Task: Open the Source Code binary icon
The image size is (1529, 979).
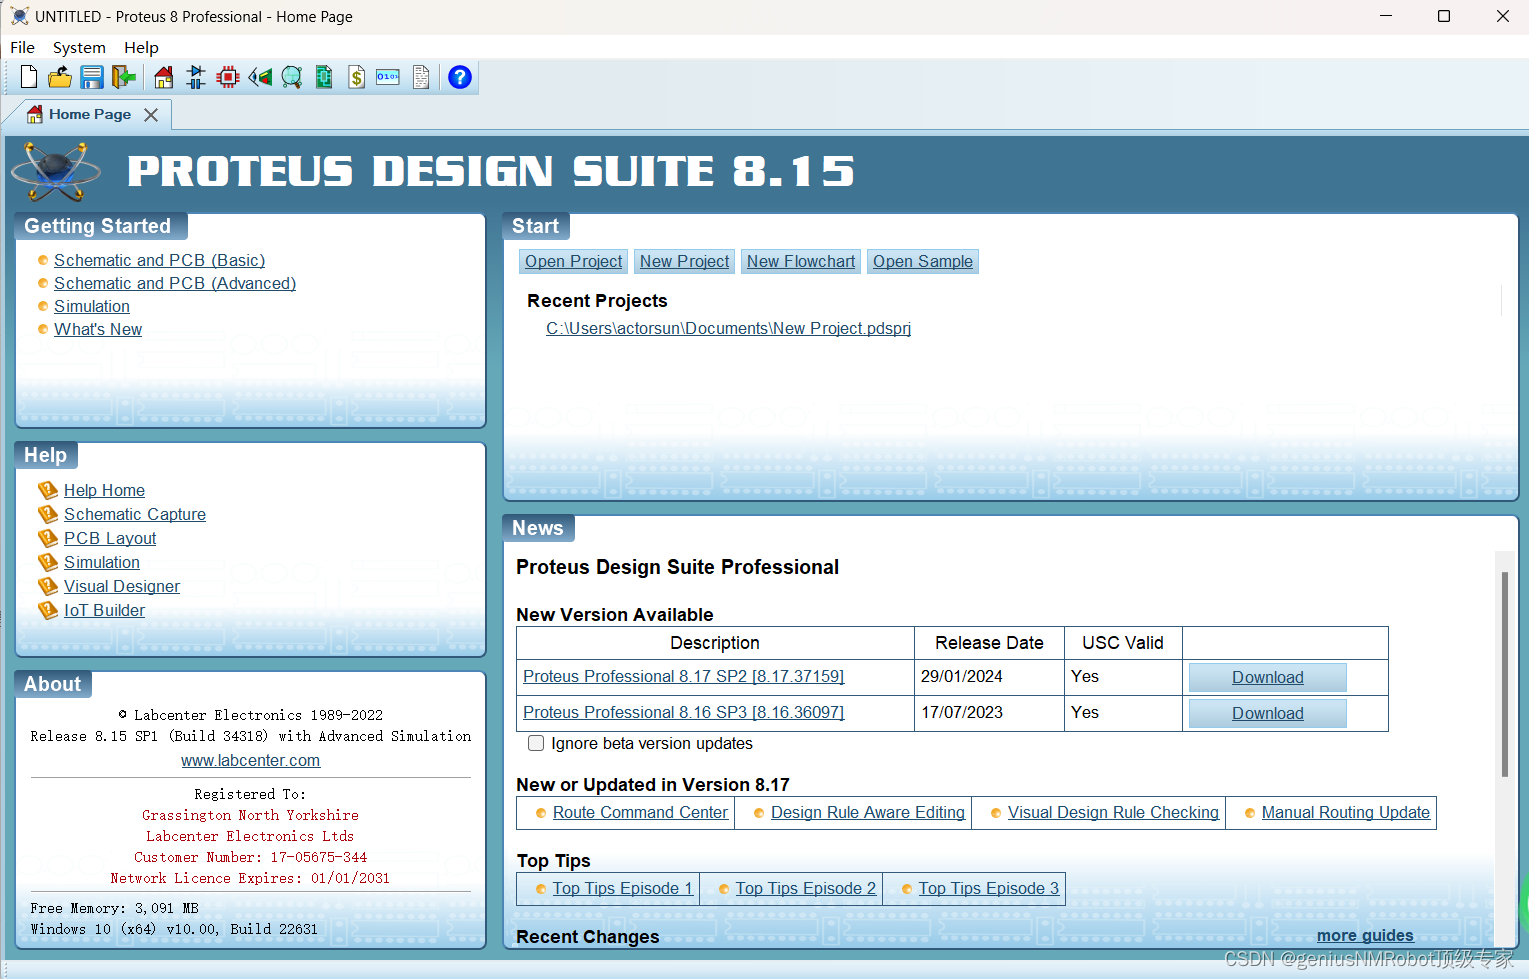Action: [x=388, y=77]
